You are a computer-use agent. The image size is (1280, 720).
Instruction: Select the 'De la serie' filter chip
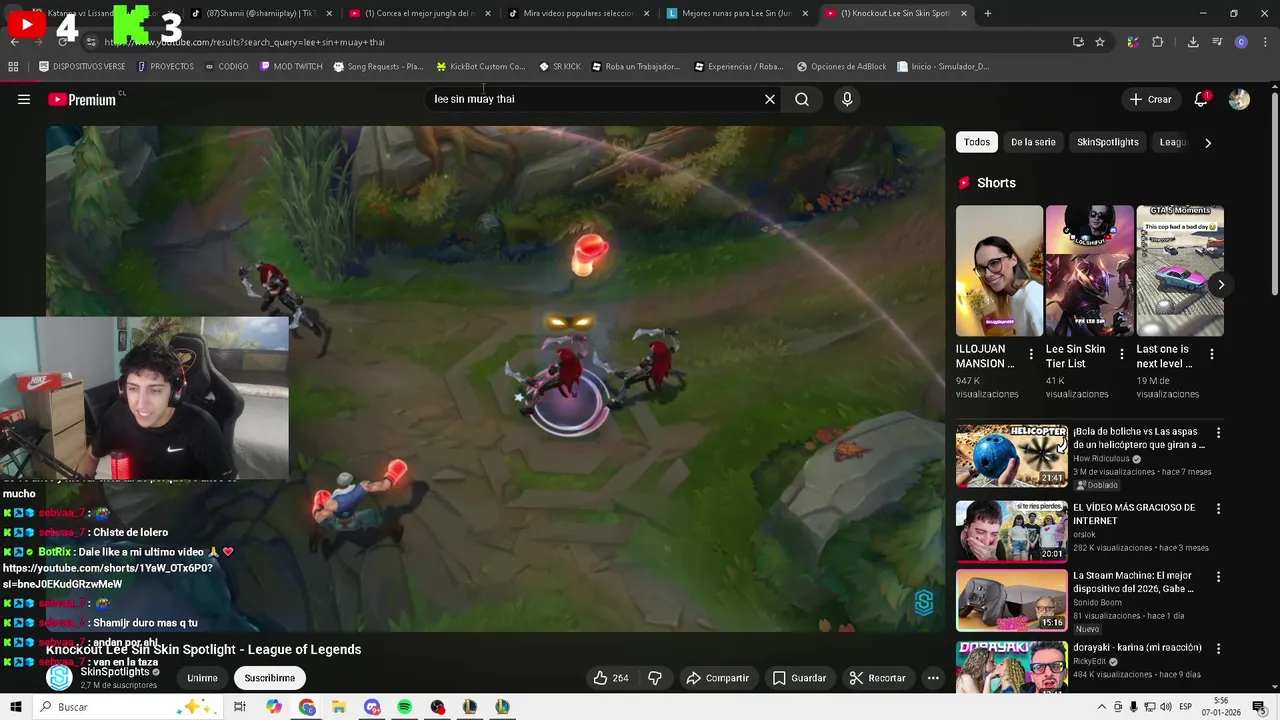[1033, 142]
